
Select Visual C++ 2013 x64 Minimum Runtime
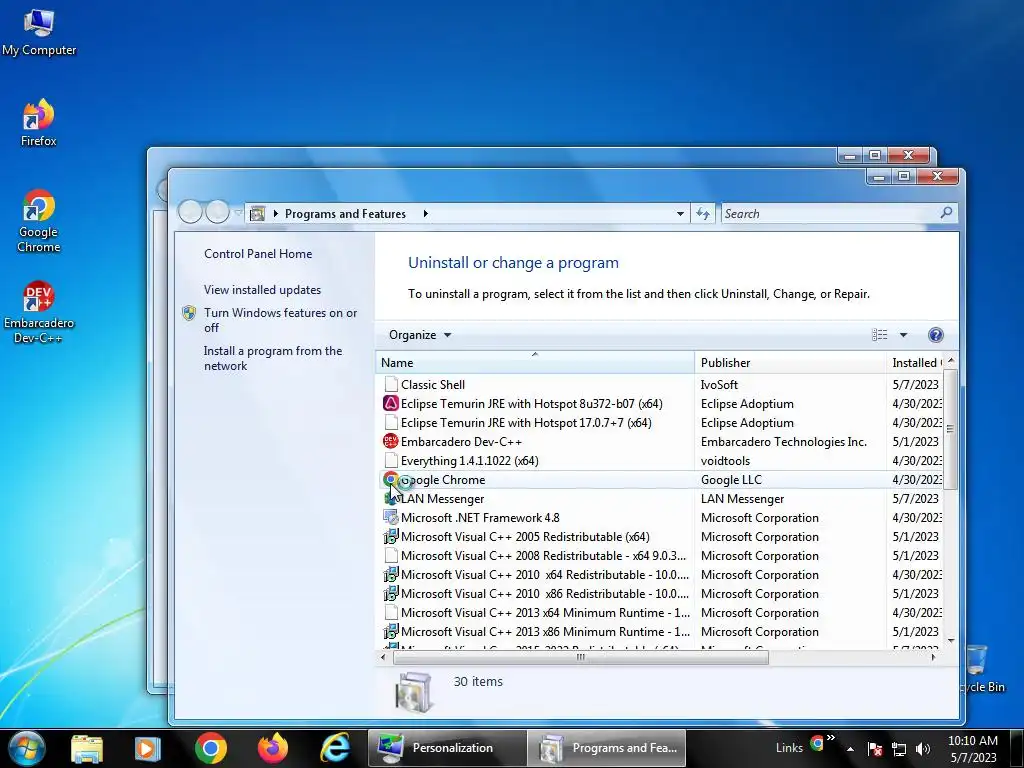545,613
